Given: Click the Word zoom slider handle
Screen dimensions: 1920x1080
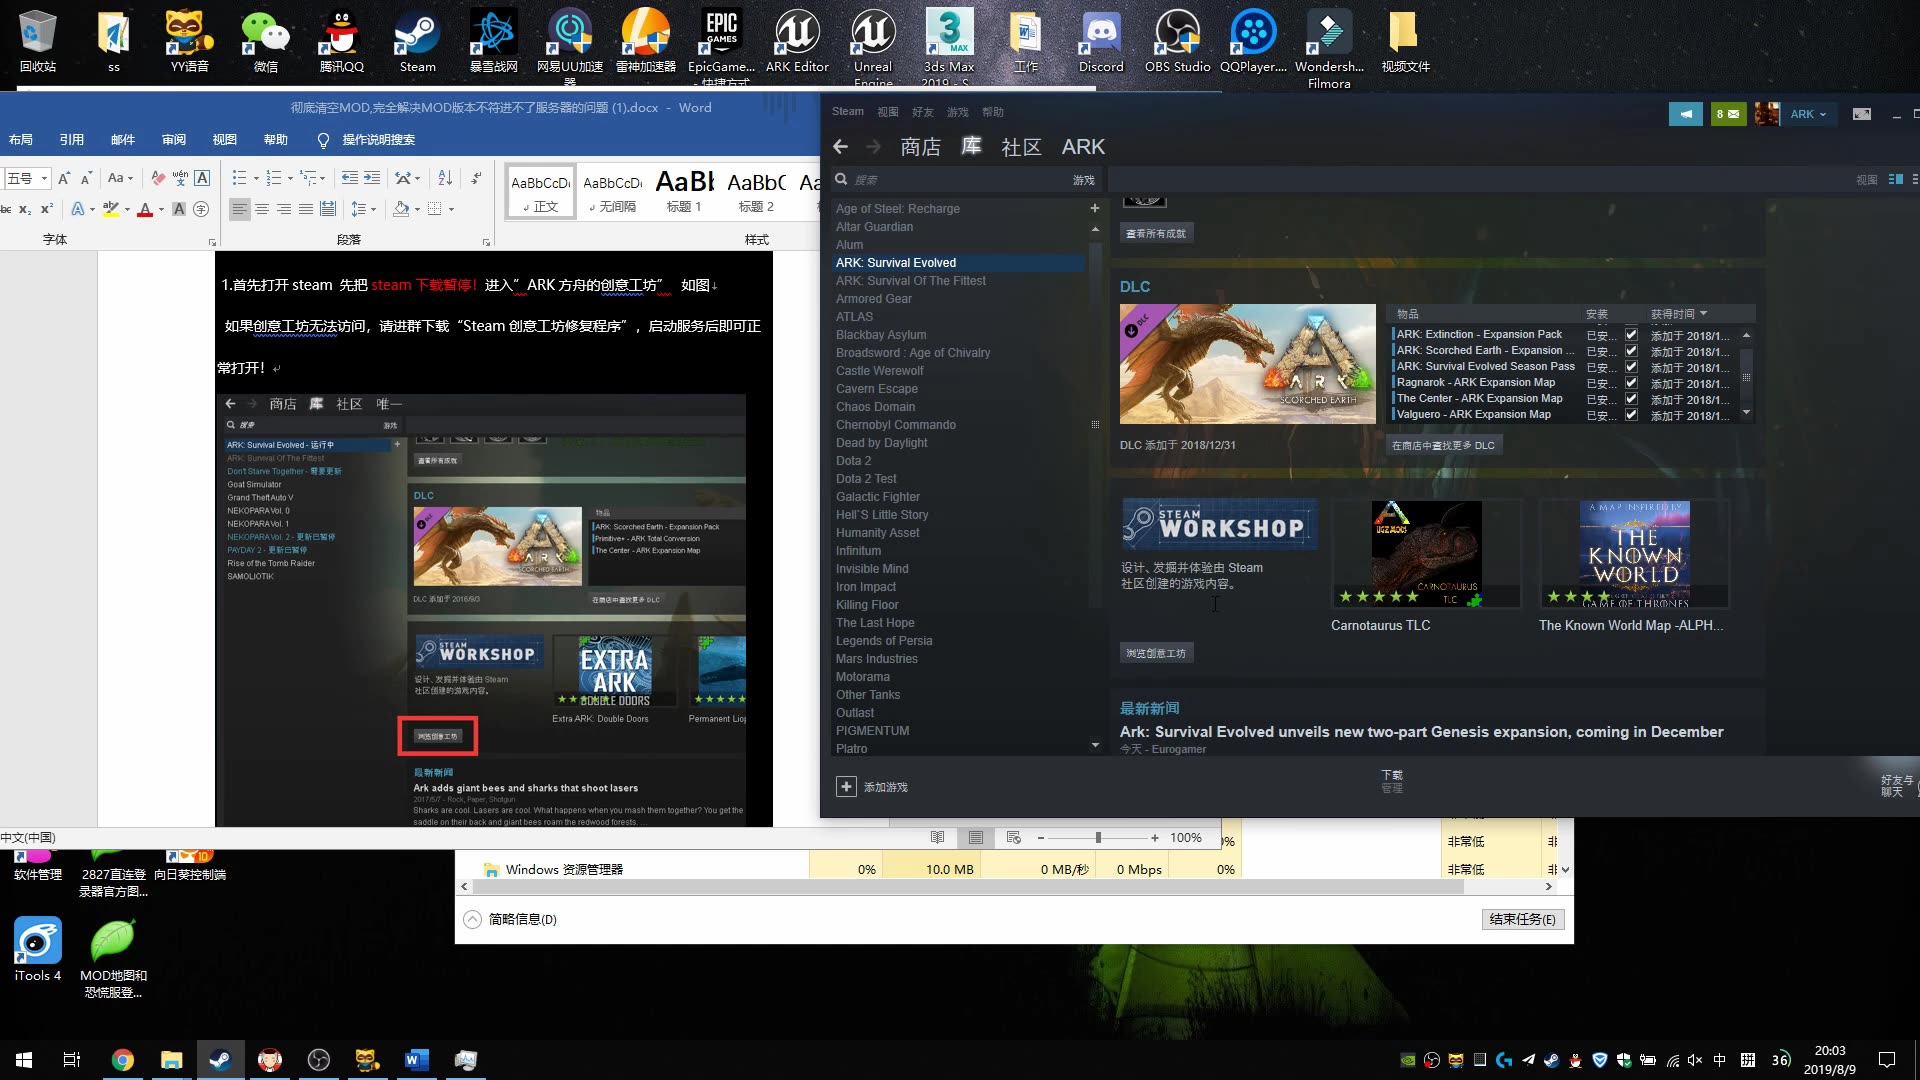Looking at the screenshot, I should [1098, 838].
